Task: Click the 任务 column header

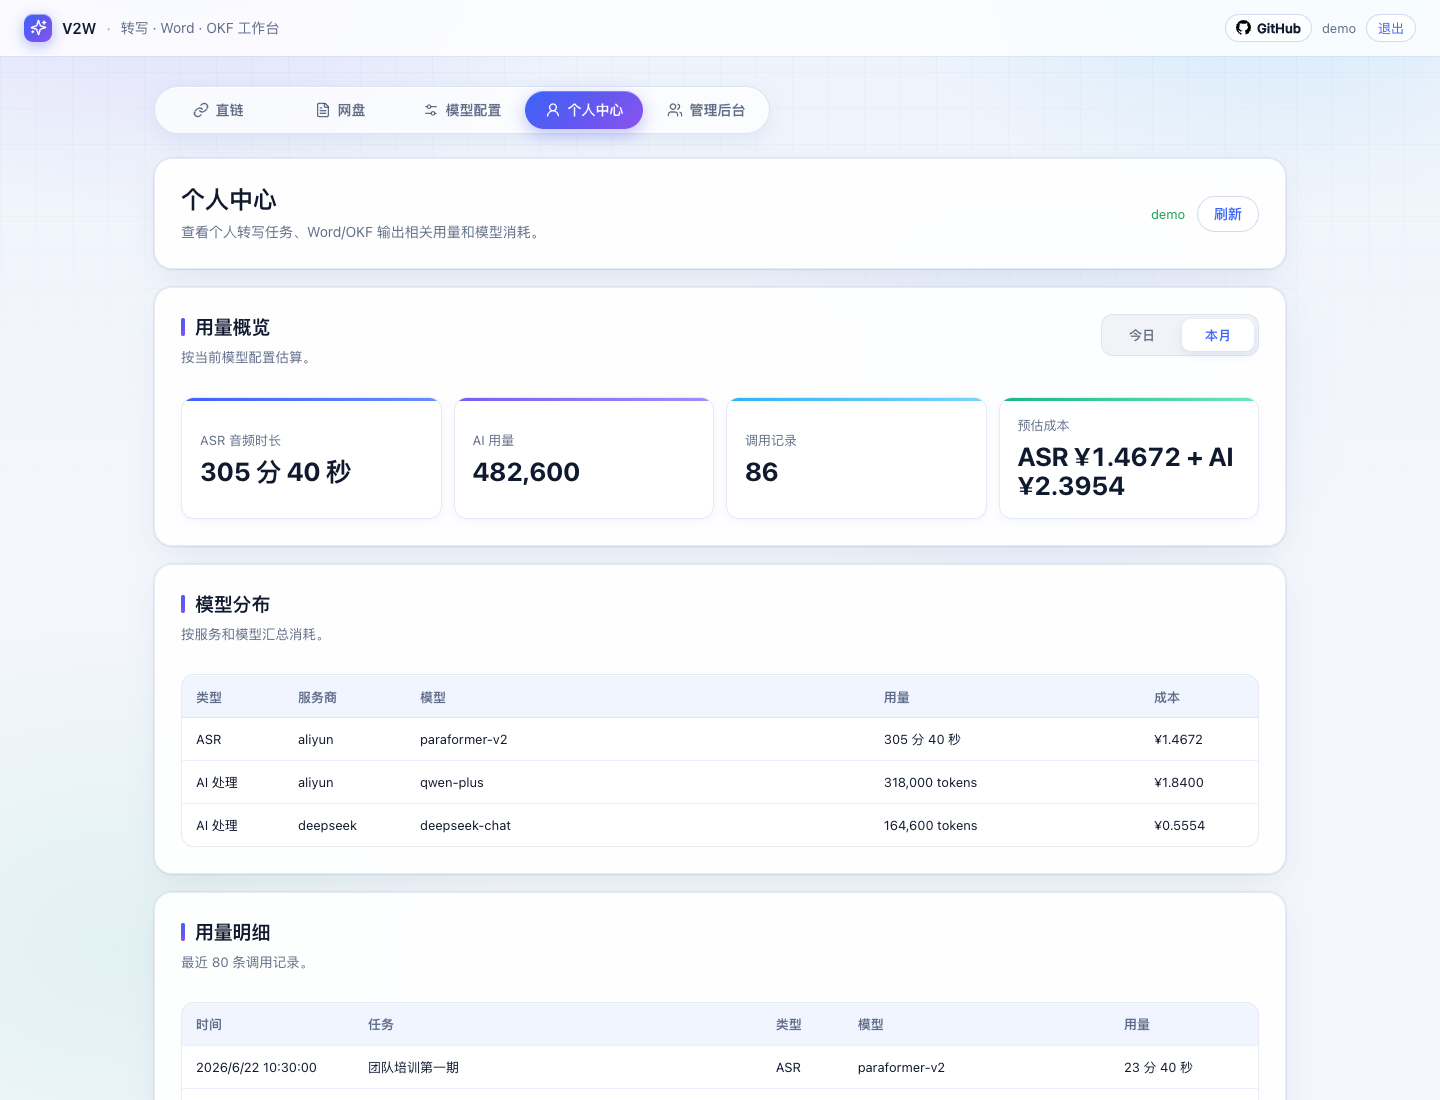Action: pyautogui.click(x=381, y=1024)
